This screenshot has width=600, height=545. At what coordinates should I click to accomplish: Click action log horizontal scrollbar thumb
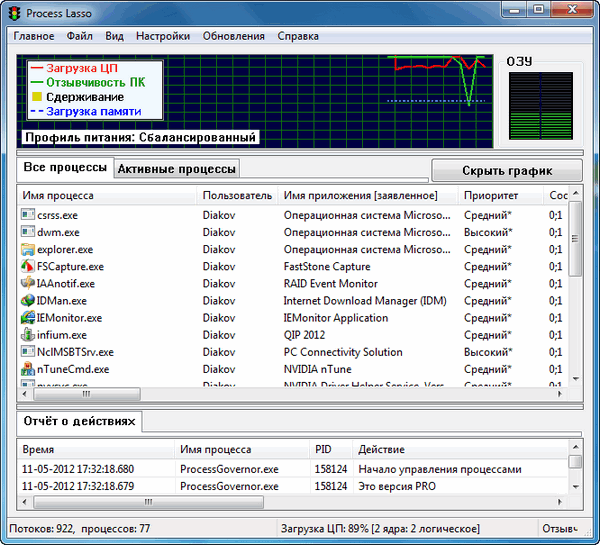[148, 502]
